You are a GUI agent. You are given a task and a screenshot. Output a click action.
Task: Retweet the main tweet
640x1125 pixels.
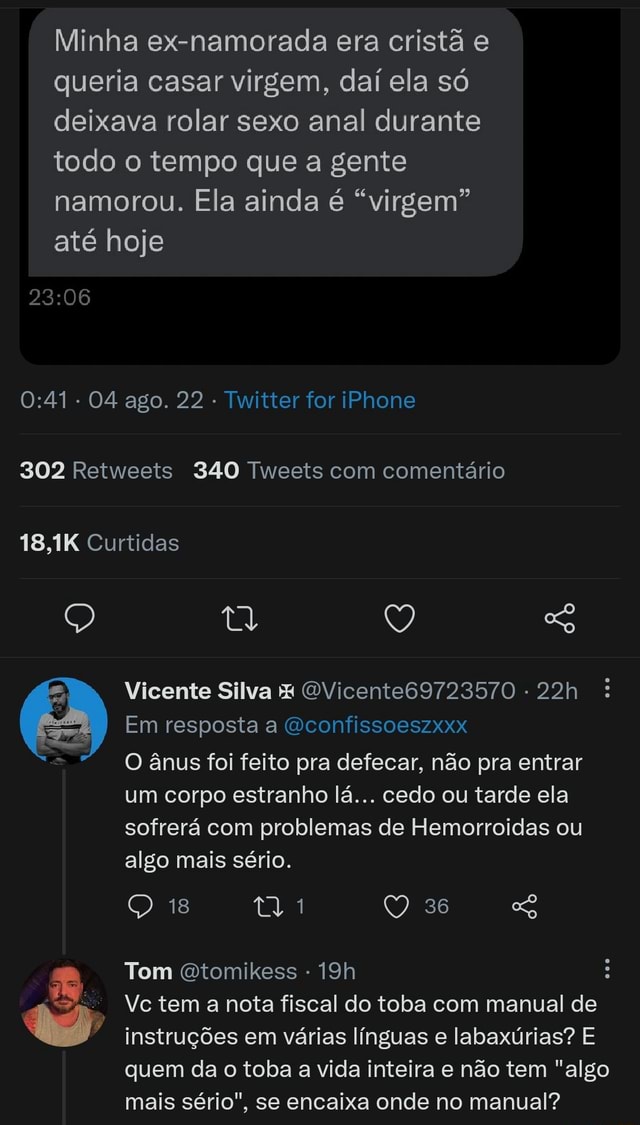point(239,621)
